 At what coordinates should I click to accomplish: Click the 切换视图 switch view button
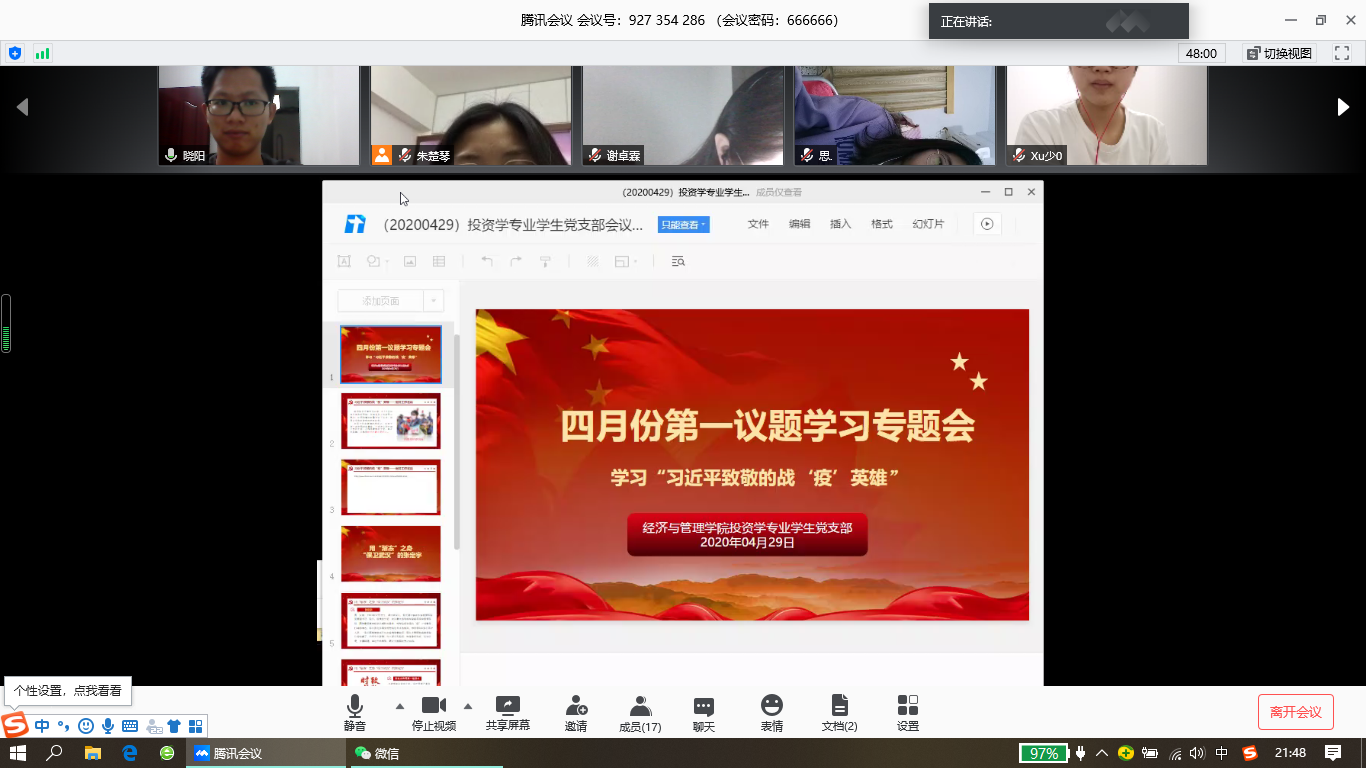tap(1279, 53)
